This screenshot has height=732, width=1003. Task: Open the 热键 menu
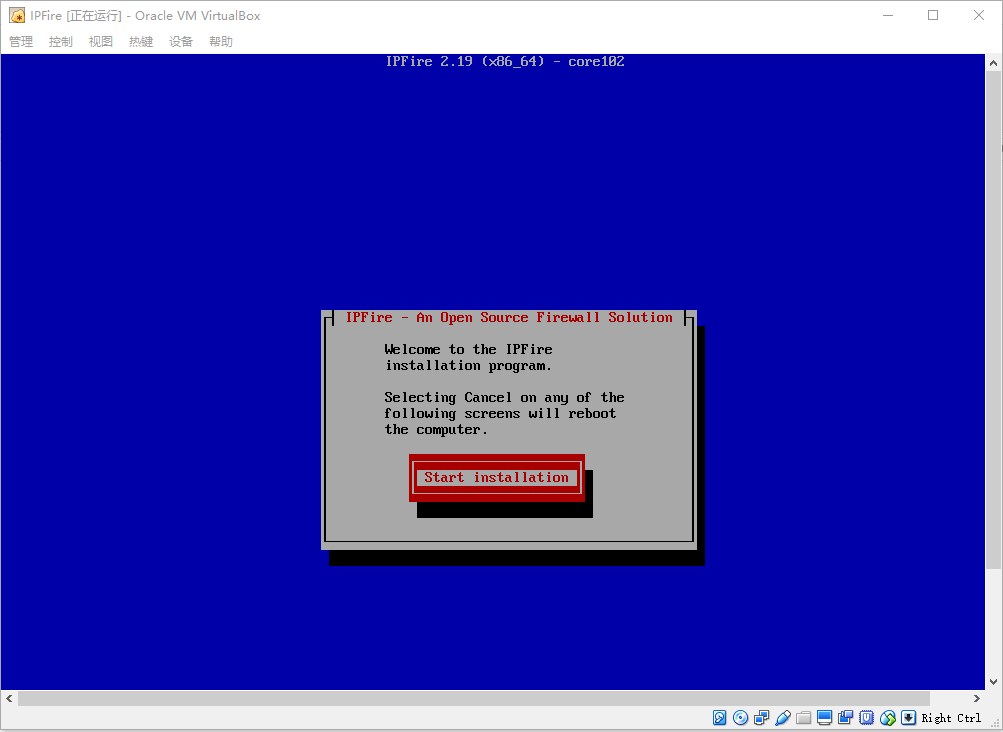pyautogui.click(x=141, y=42)
